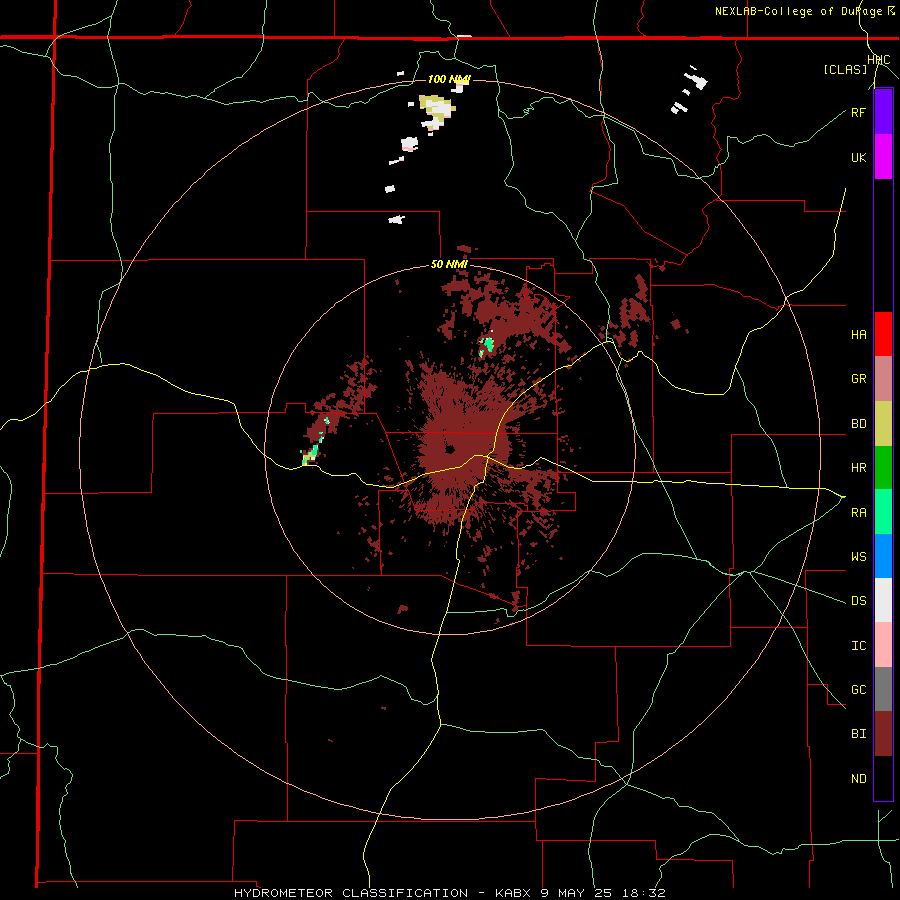900x900 pixels.
Task: Select the GC gray legend swatch
Action: point(883,689)
